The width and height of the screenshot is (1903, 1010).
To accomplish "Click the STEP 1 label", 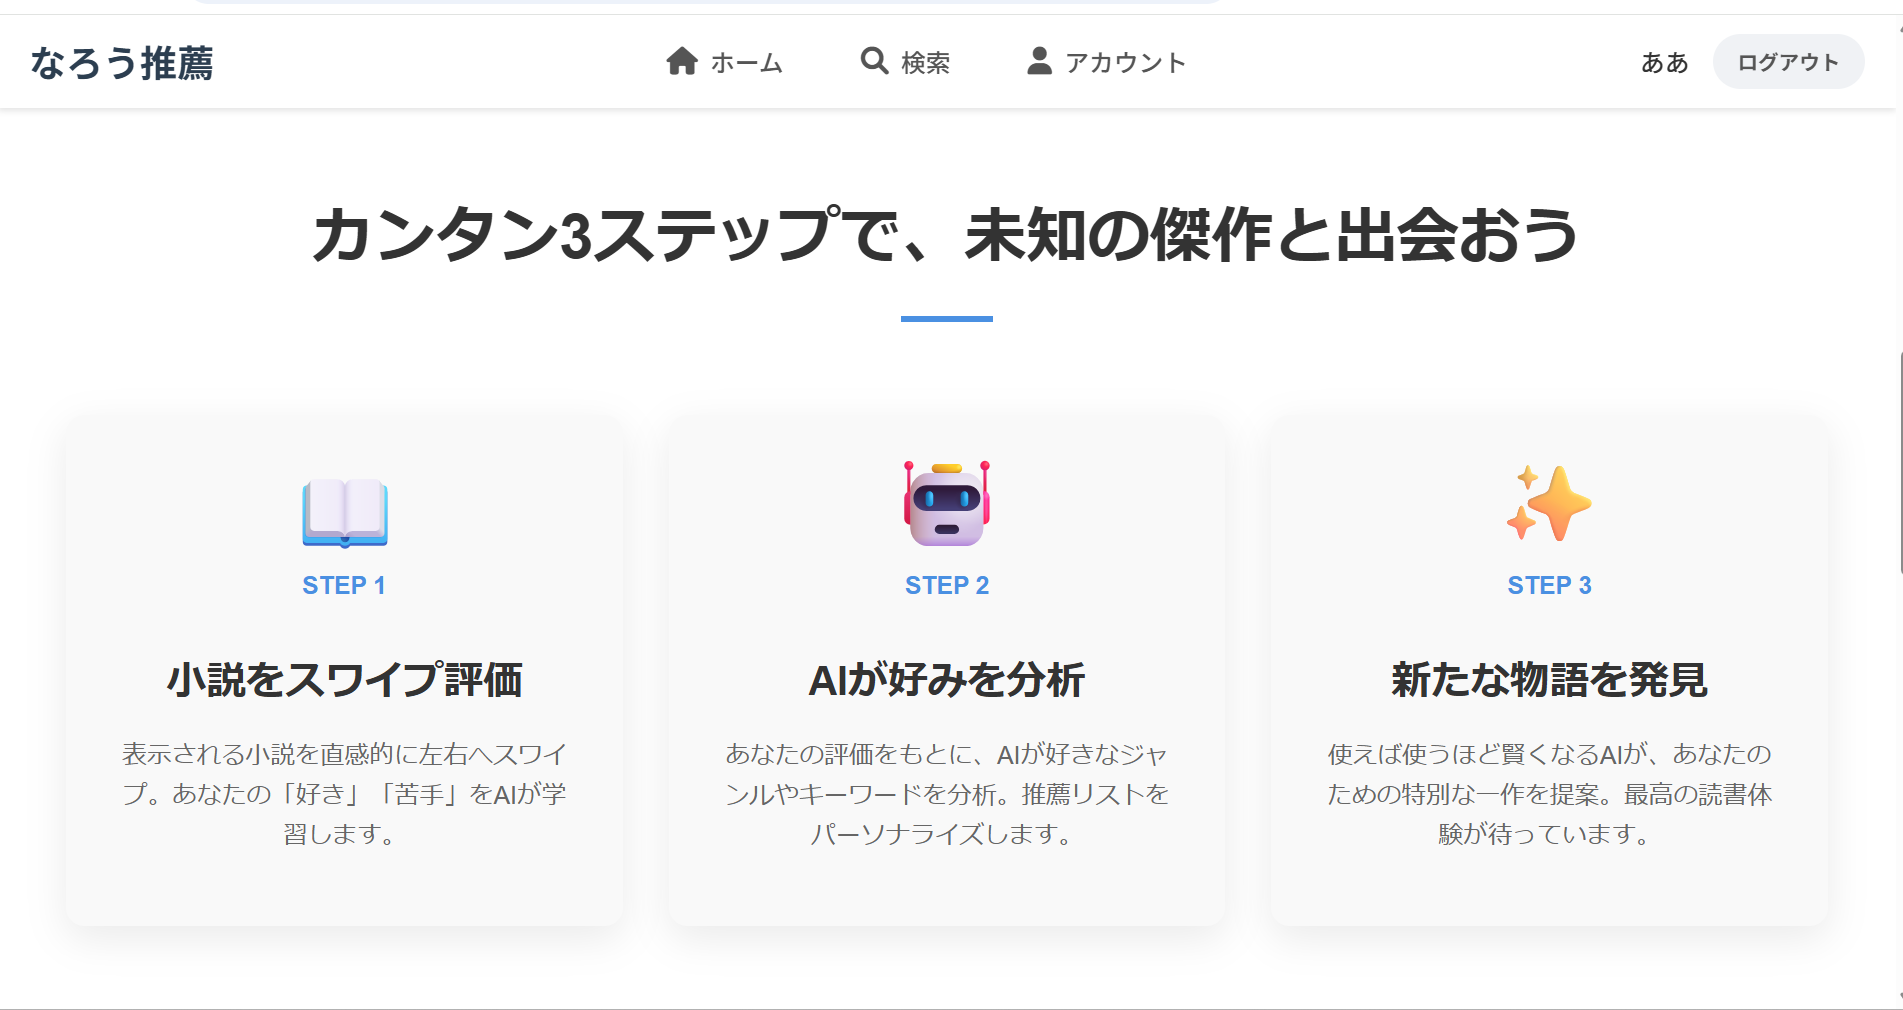I will point(344,586).
